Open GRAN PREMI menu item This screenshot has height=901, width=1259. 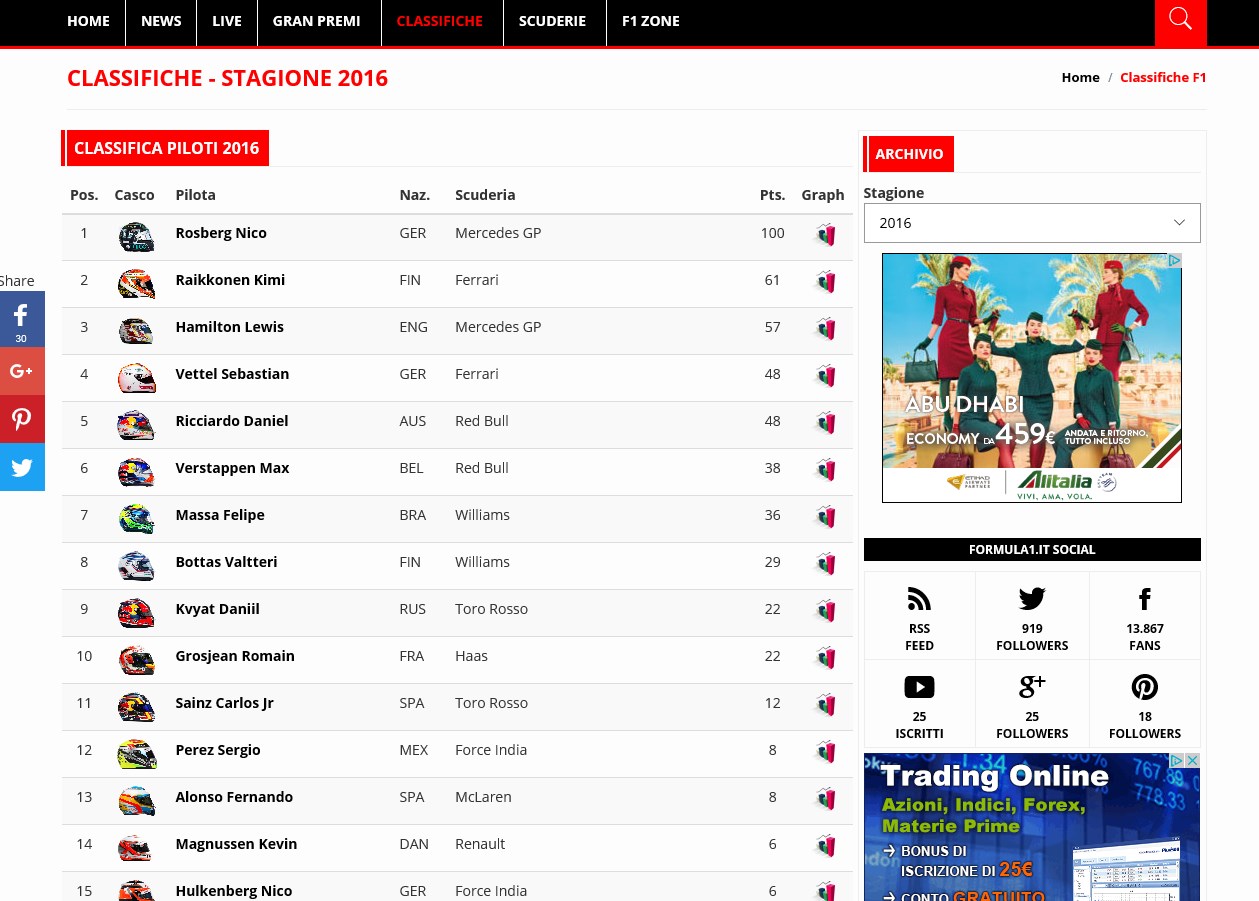(x=316, y=21)
